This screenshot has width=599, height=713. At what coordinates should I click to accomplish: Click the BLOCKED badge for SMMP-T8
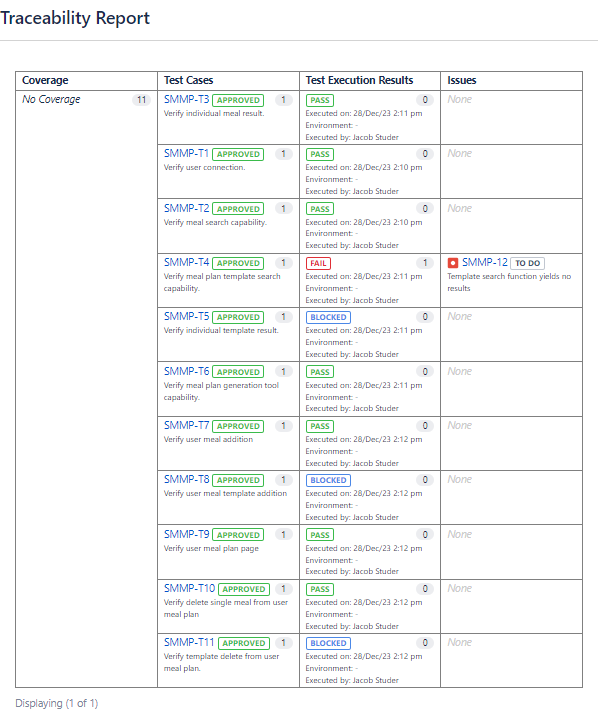328,480
